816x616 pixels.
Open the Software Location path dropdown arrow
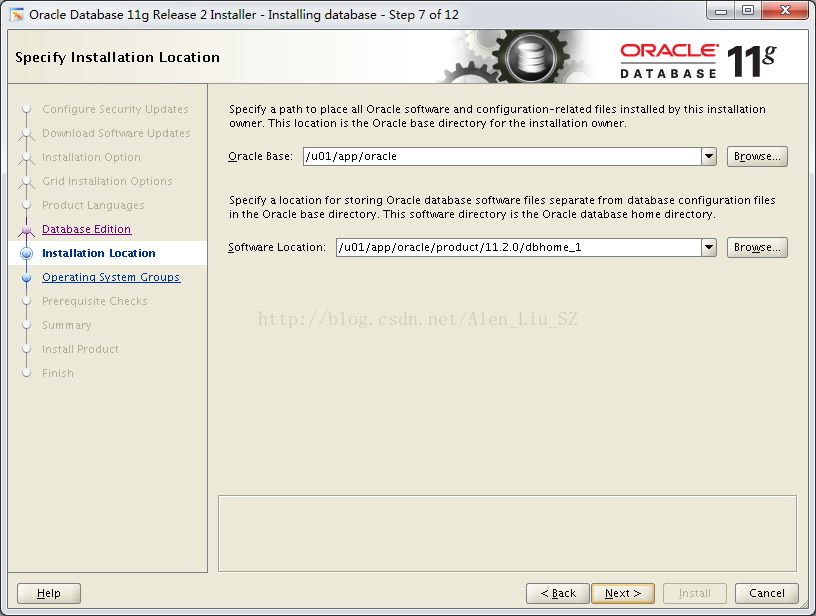(709, 247)
